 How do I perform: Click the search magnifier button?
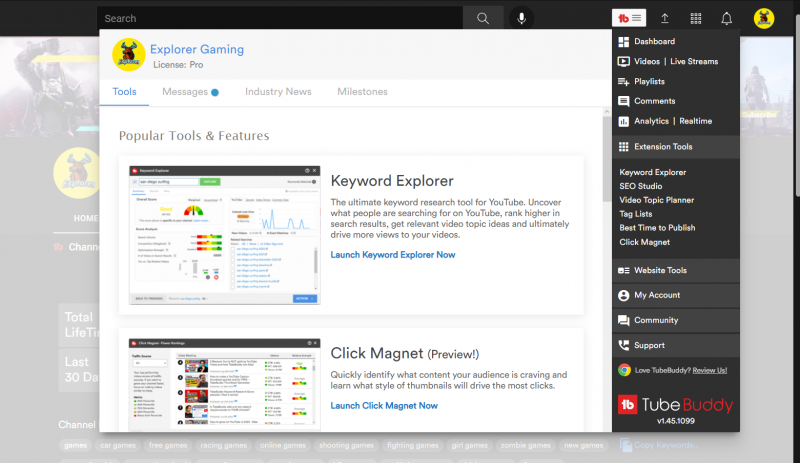point(483,18)
